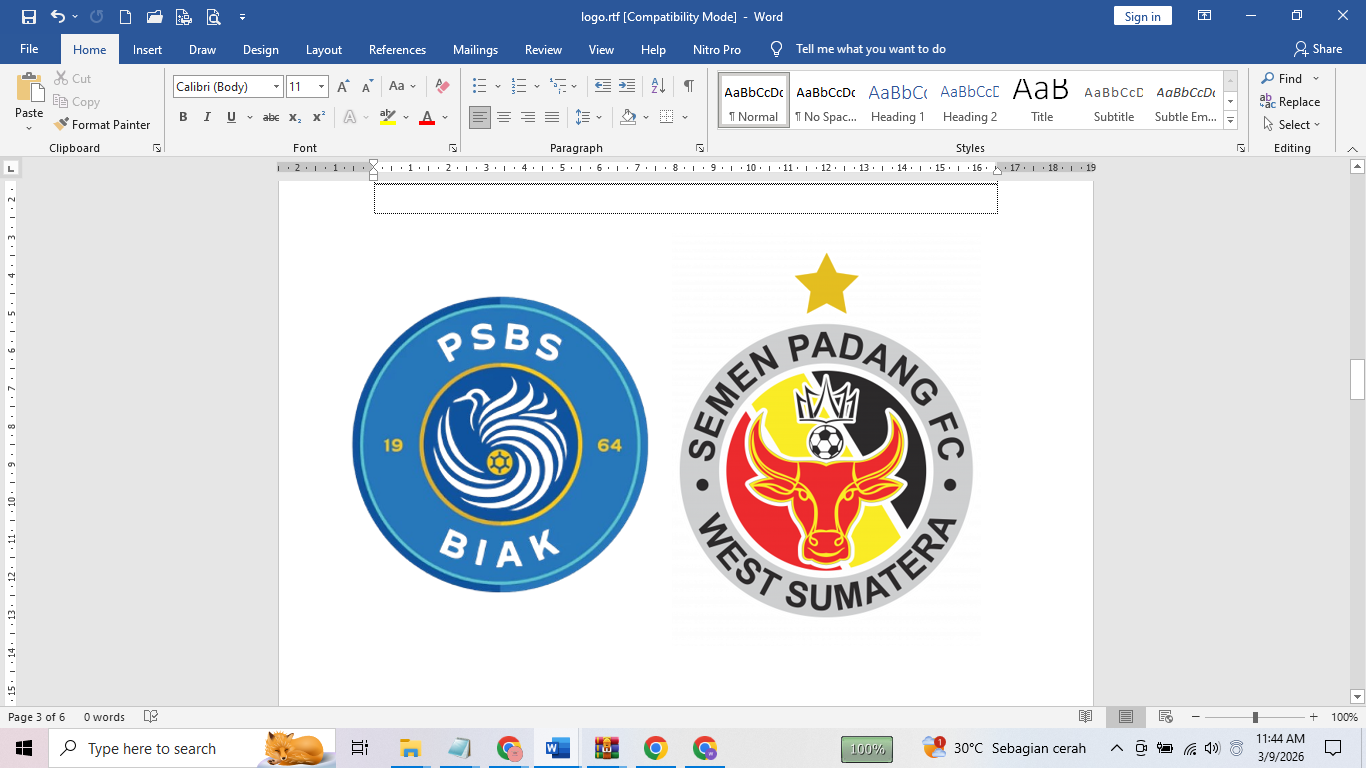Click the Center alignment icon
Screen dimensions: 1366x768
tap(504, 117)
